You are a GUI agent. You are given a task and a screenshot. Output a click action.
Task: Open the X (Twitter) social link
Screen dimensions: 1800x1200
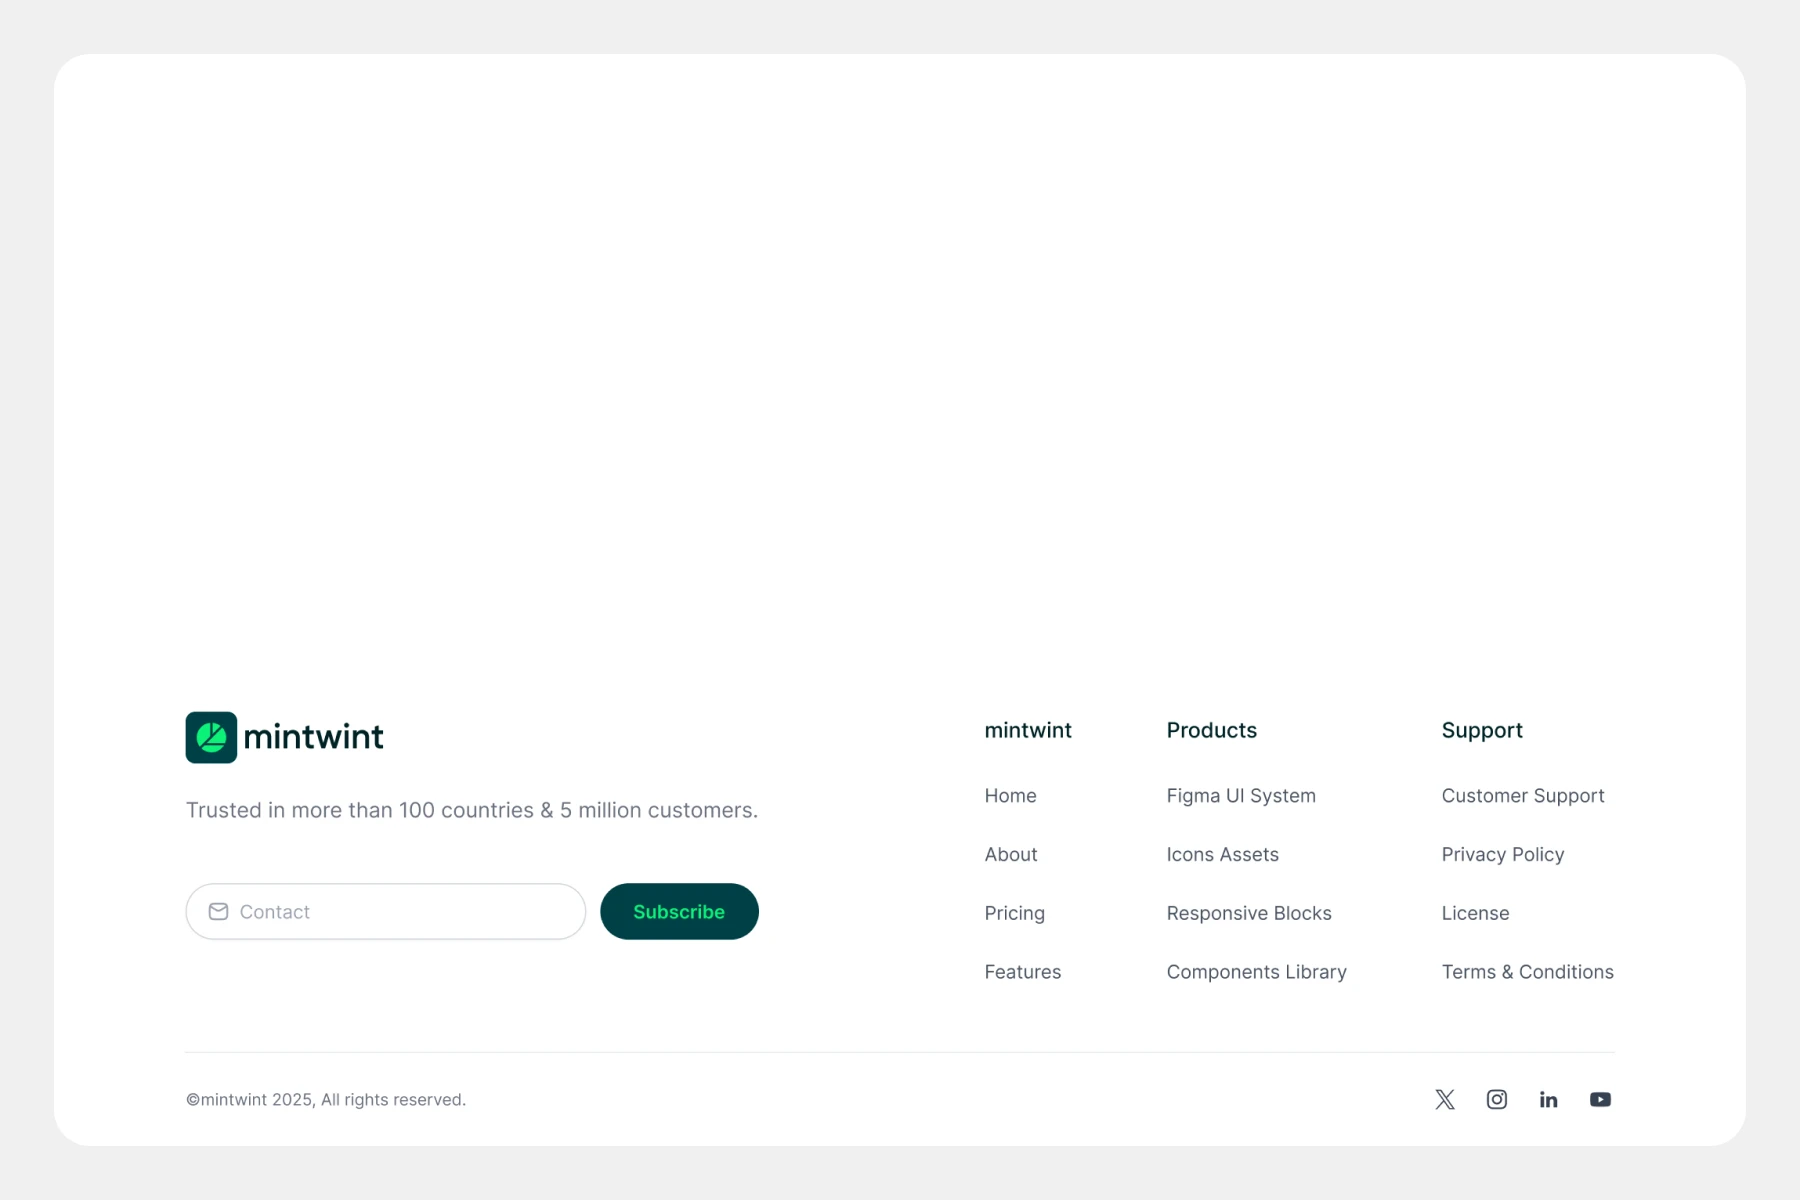coord(1445,1099)
